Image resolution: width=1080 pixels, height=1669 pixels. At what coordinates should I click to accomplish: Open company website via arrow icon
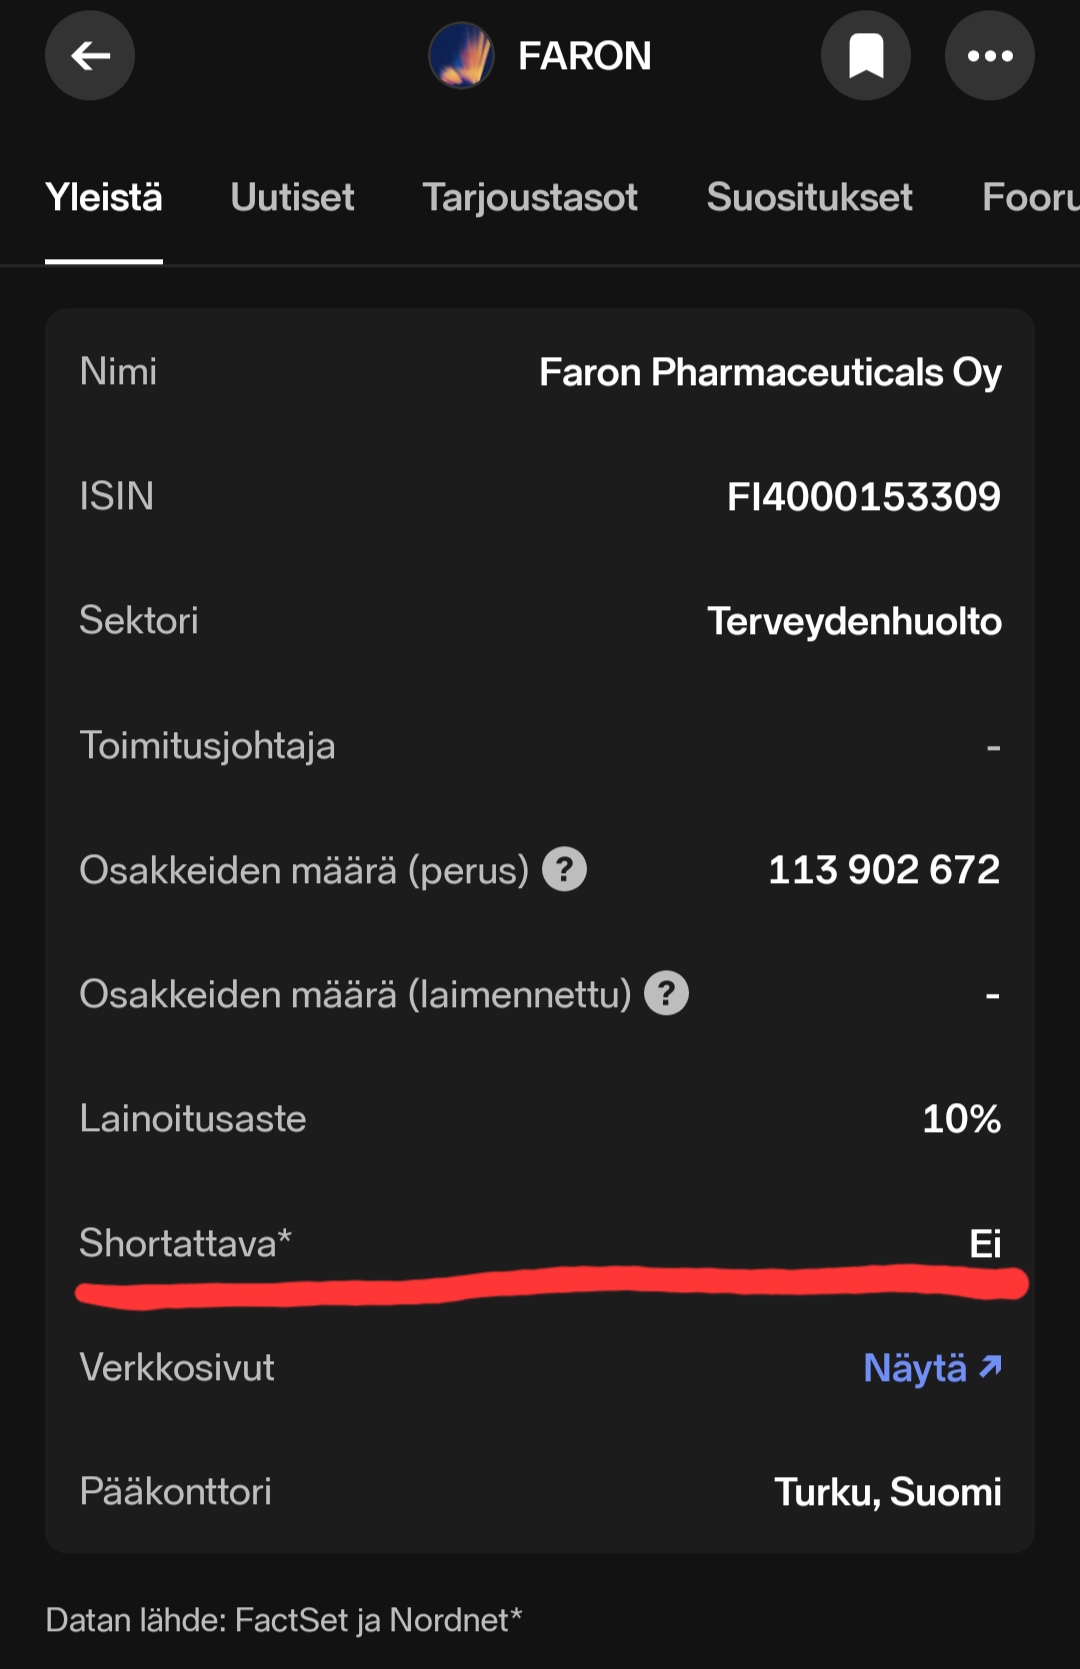click(990, 1366)
